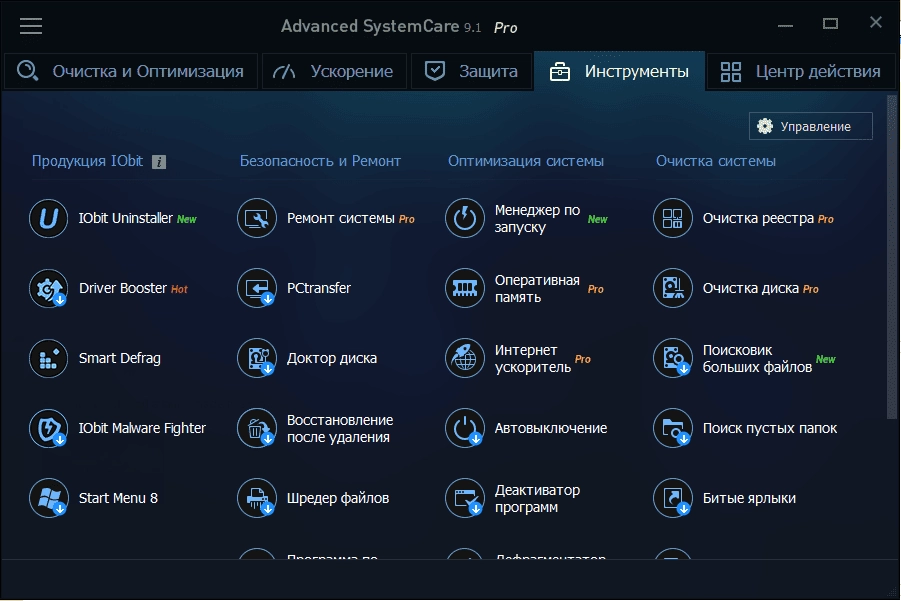901x601 pixels.
Task: Click the vertical scrollbar on the right
Action: [x=892, y=257]
